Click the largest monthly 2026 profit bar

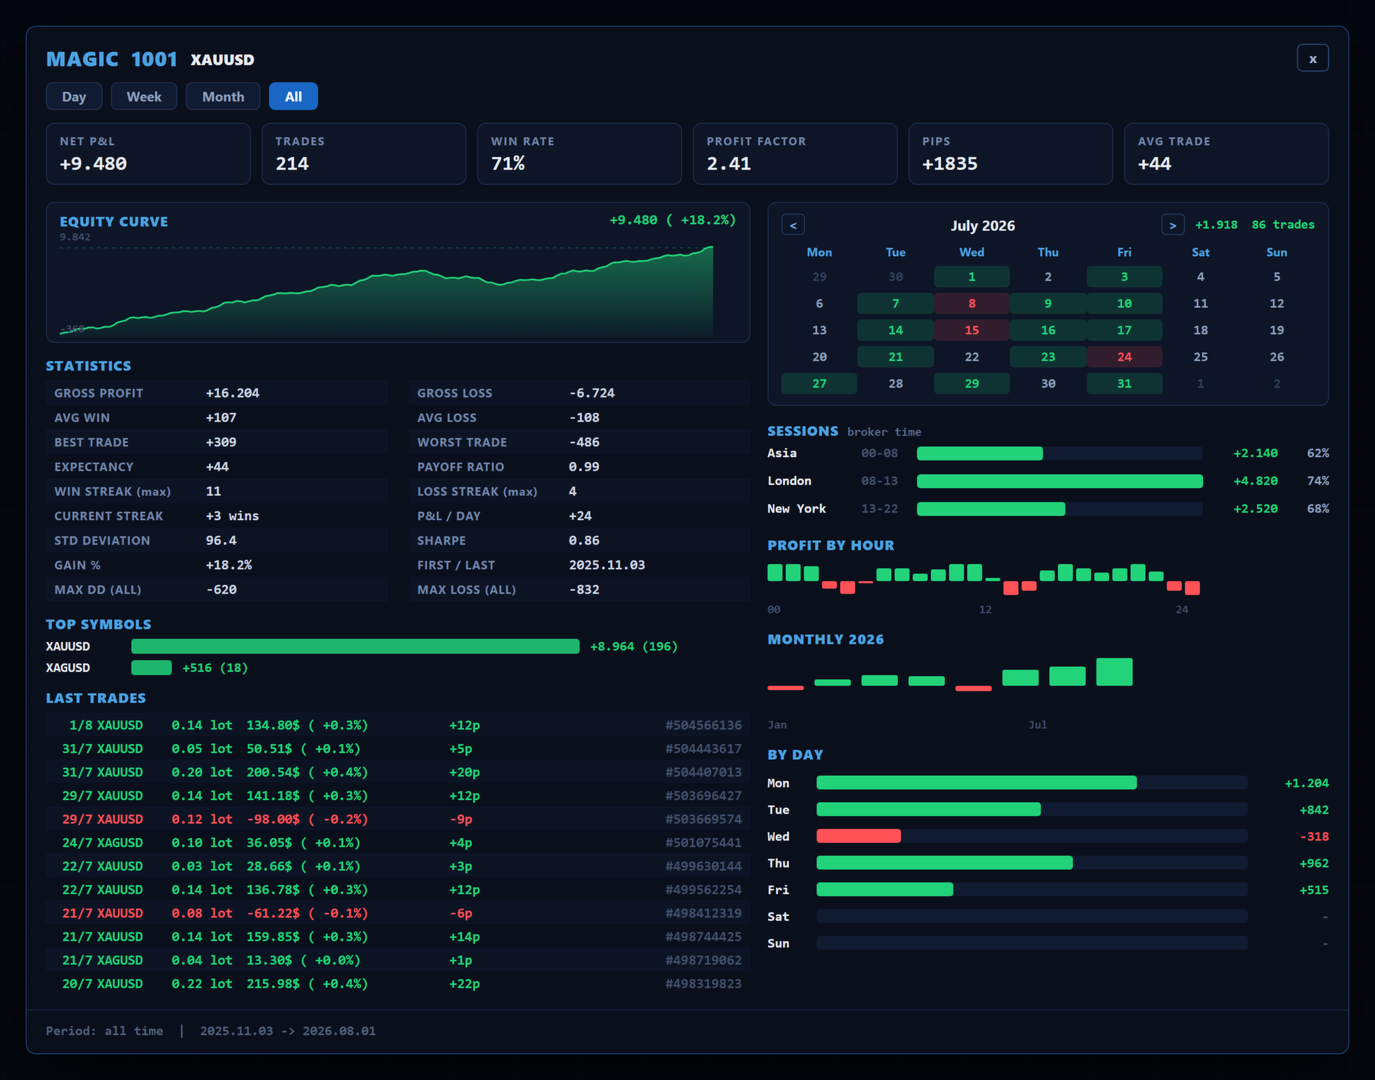point(1114,672)
